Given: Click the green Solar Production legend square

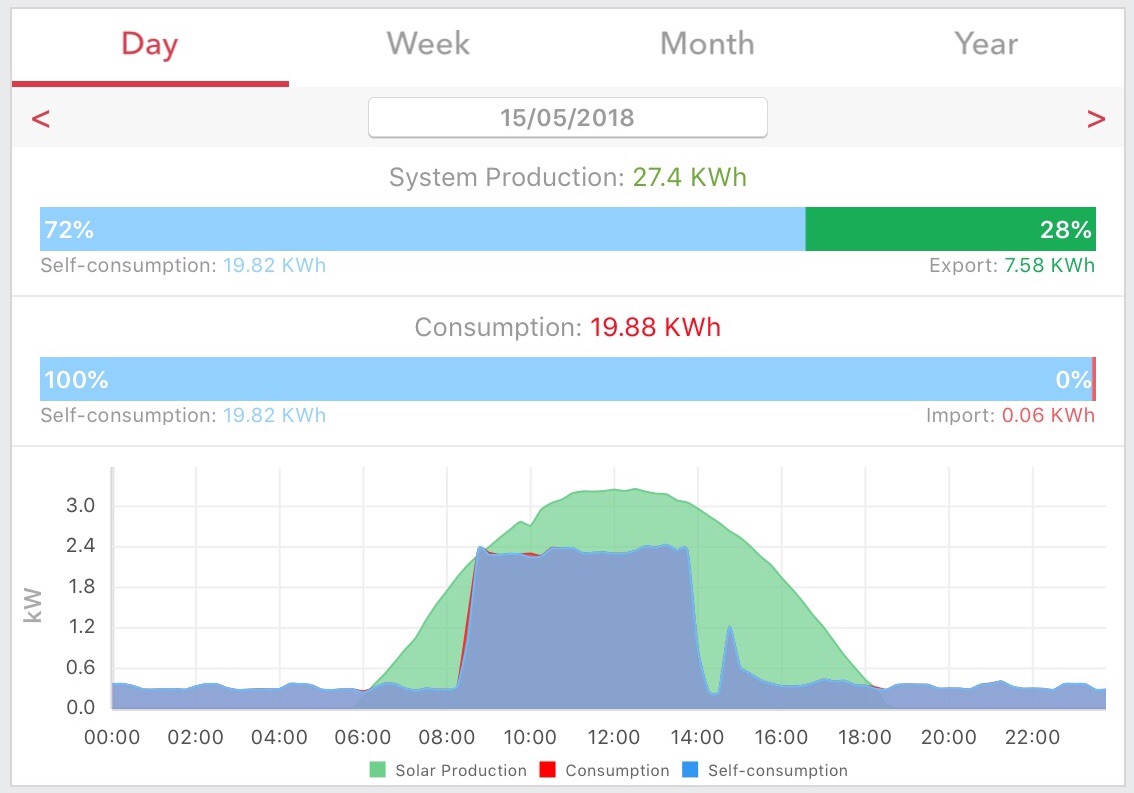Looking at the screenshot, I should pos(377,770).
